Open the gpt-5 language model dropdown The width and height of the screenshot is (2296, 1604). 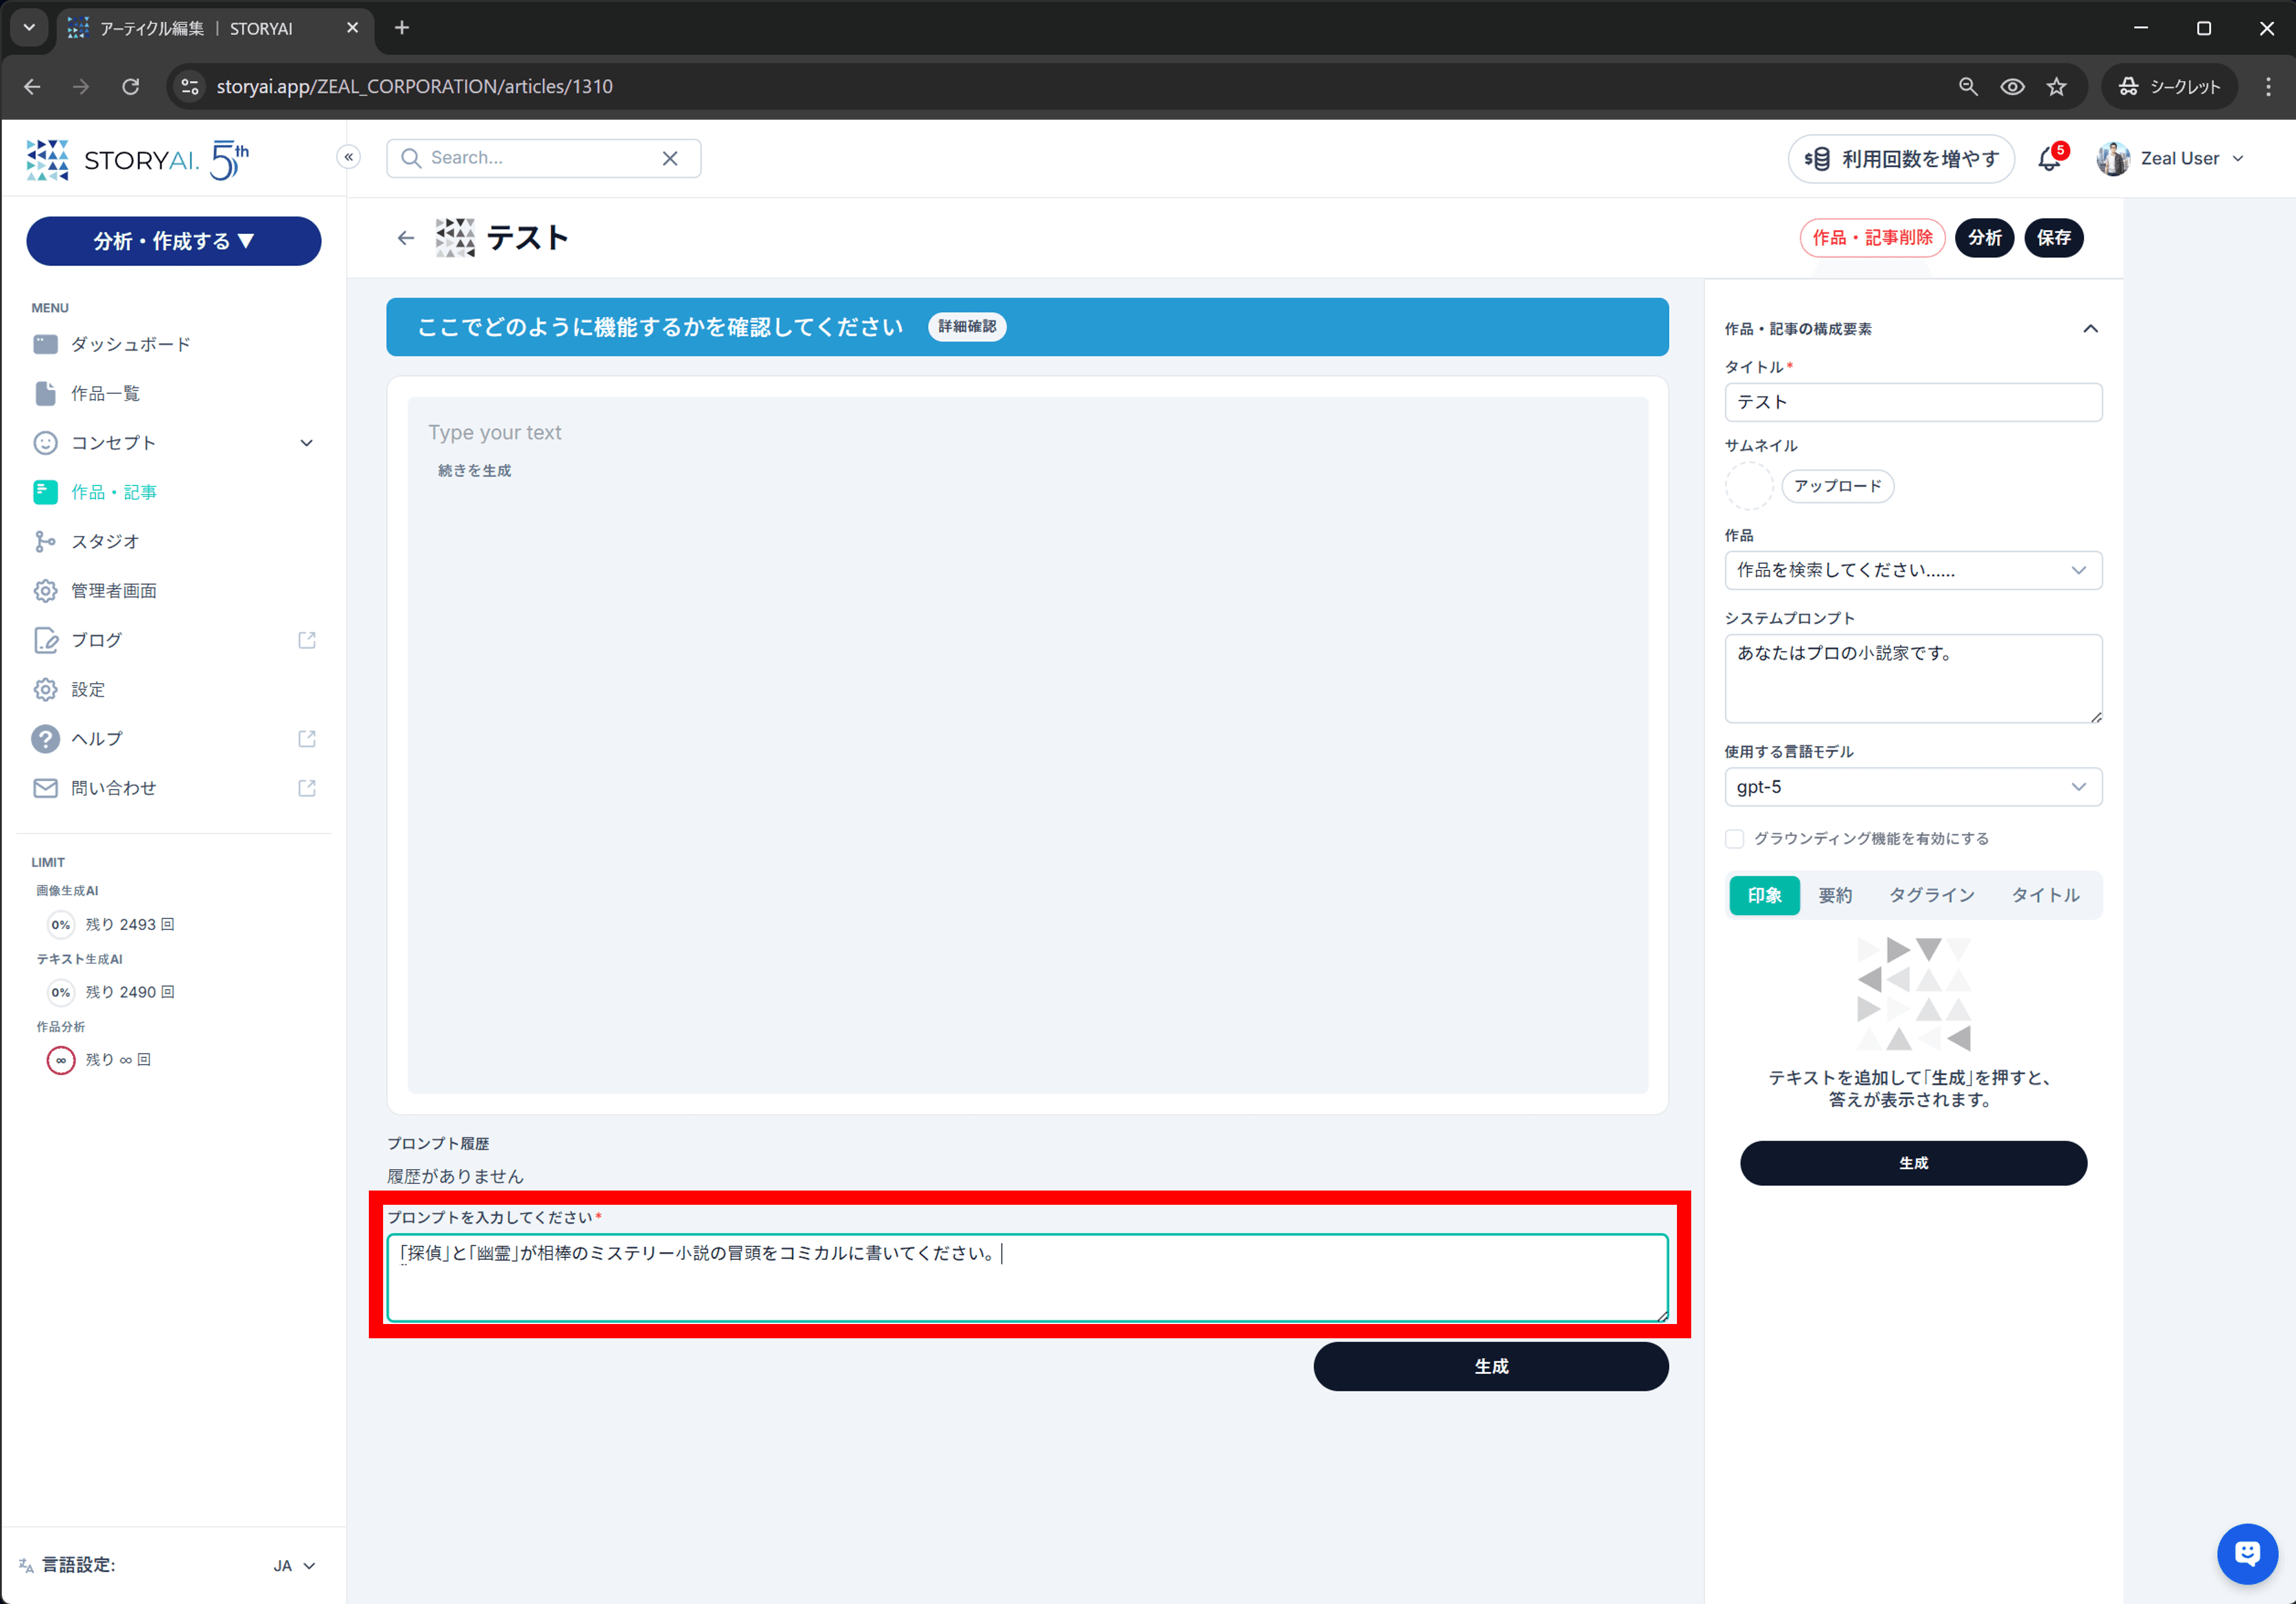click(x=1912, y=787)
